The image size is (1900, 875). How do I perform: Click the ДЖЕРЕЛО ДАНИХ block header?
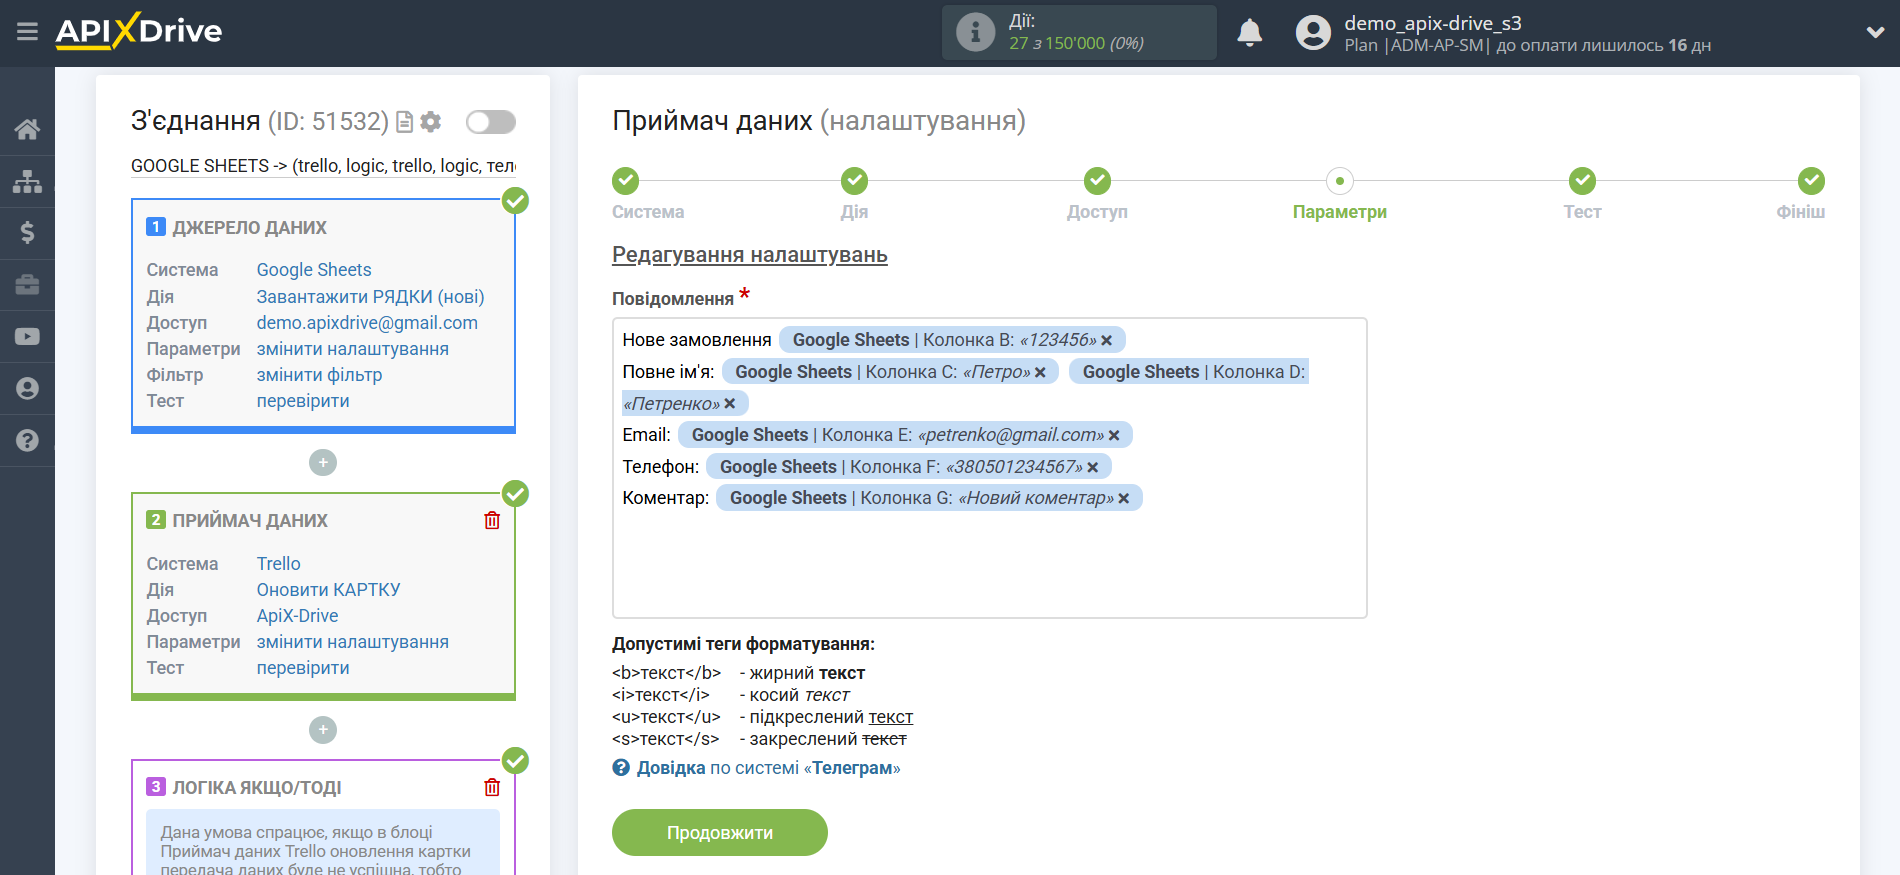[250, 228]
